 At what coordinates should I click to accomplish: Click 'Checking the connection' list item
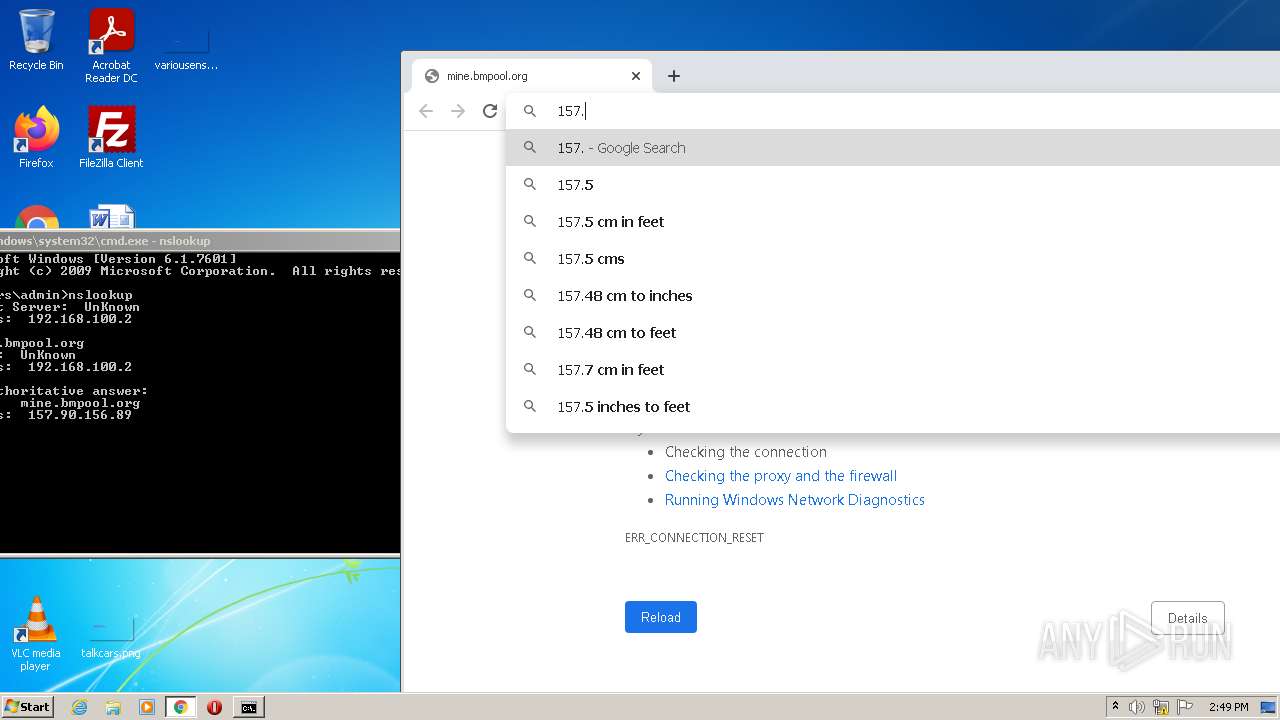point(746,452)
